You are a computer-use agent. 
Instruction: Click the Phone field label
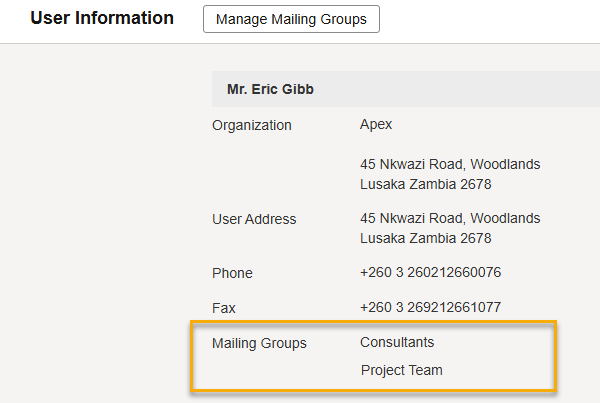tap(232, 273)
